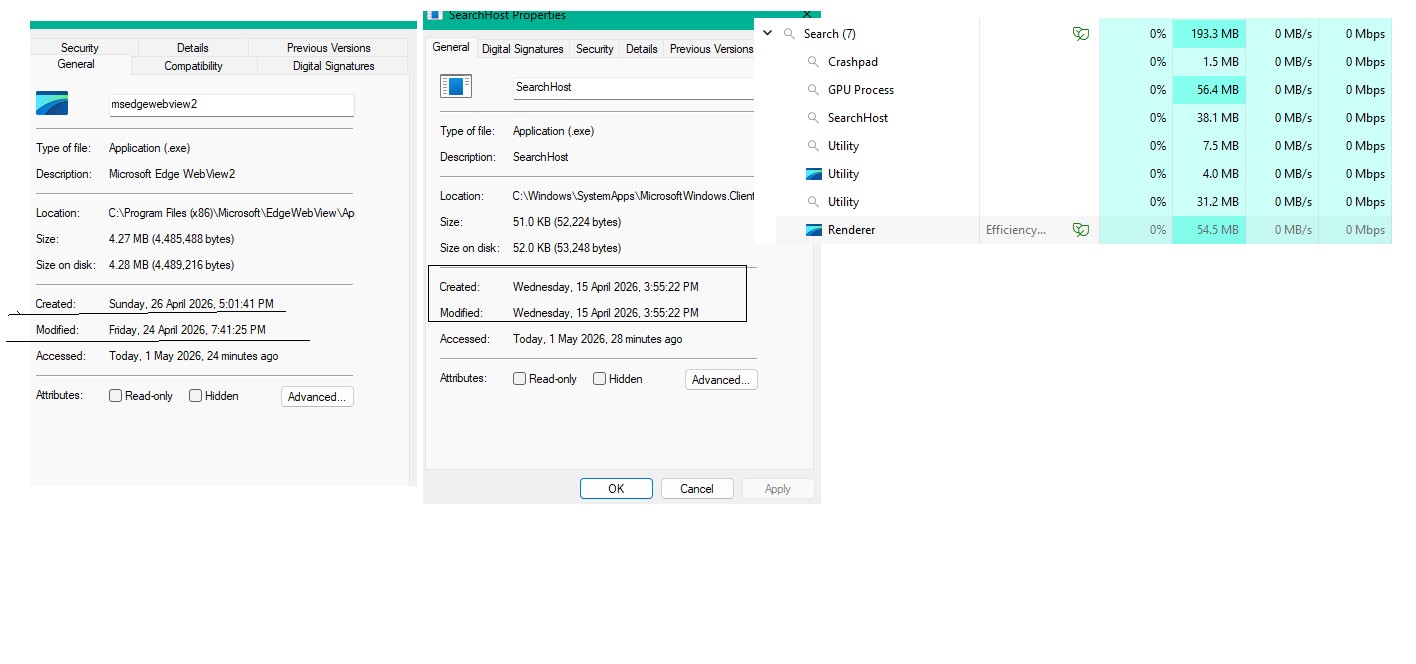Viewport: 1416px width, 664px height.
Task: Click the msedgewebview2 application icon
Action: 52,103
